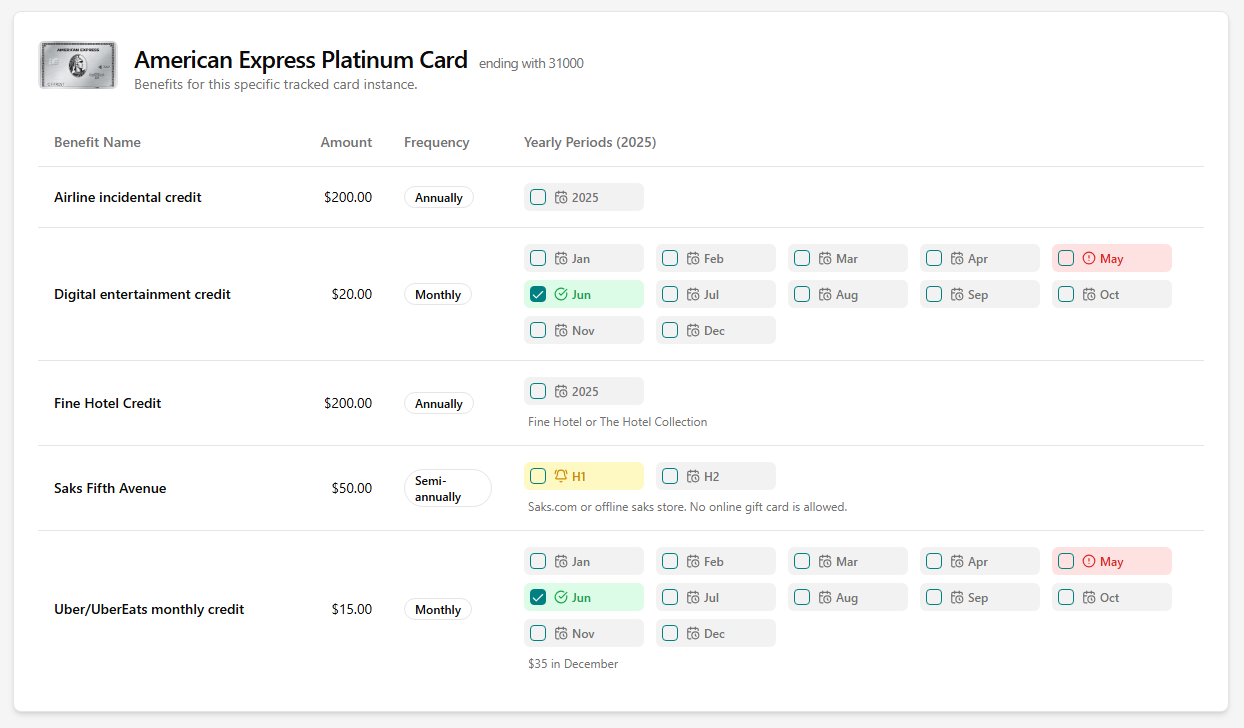Click the calendar icon for Digital entertainment Mar
The height and width of the screenshot is (728, 1244).
coord(825,258)
